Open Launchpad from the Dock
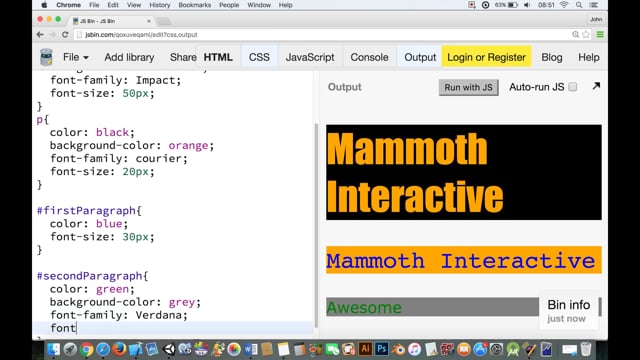The height and width of the screenshot is (360, 640). 70,349
